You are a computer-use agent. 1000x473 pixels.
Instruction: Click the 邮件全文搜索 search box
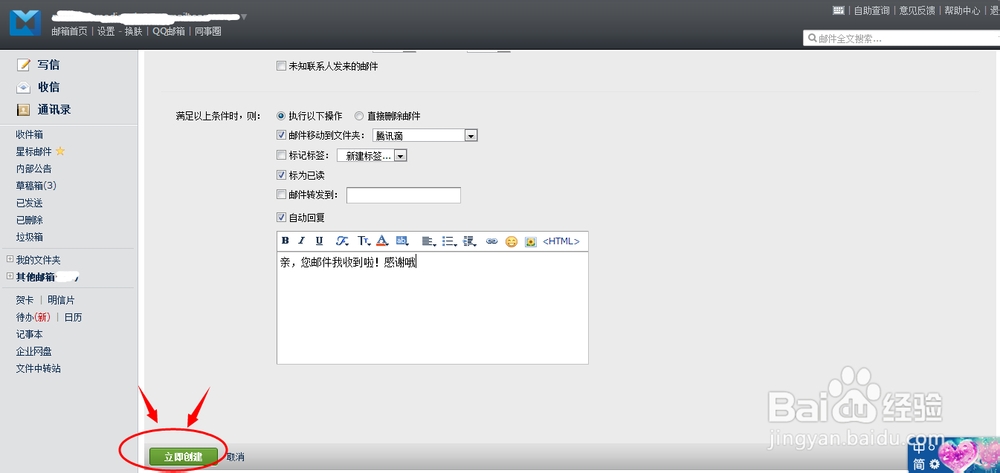pyautogui.click(x=901, y=38)
